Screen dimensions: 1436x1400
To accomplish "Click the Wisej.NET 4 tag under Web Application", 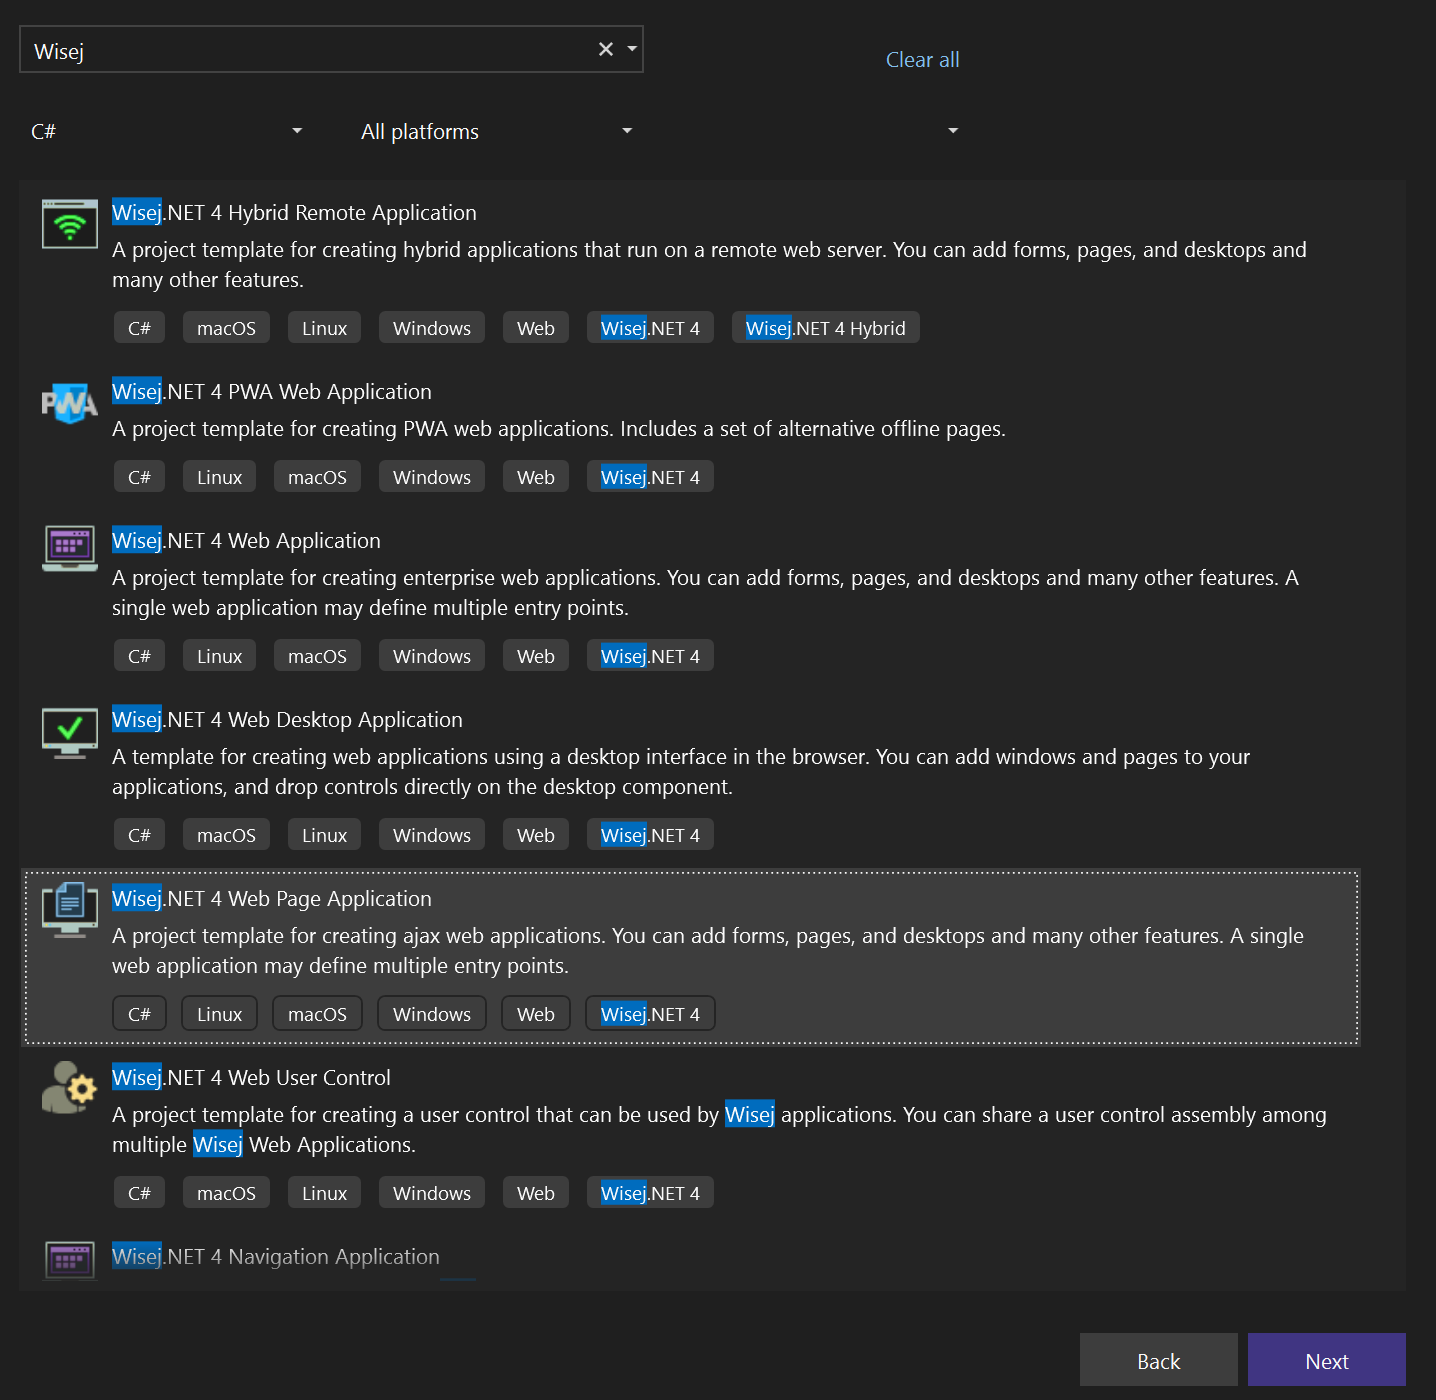I will point(650,656).
